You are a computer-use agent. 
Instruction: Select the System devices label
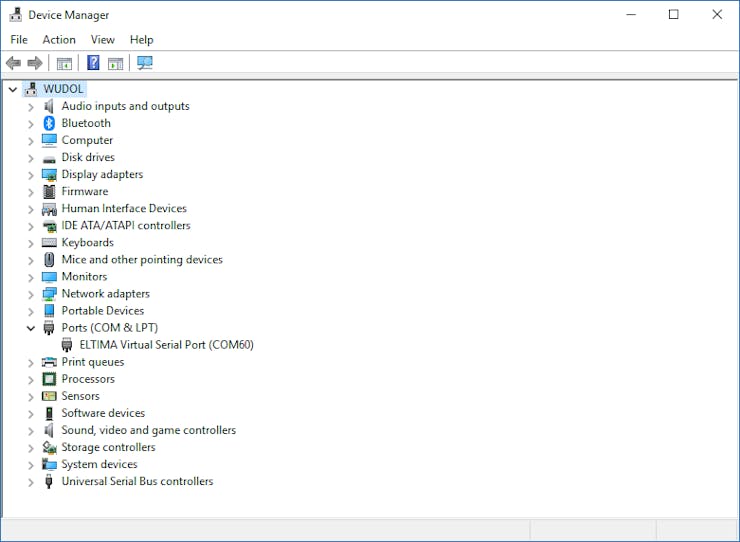pos(99,464)
